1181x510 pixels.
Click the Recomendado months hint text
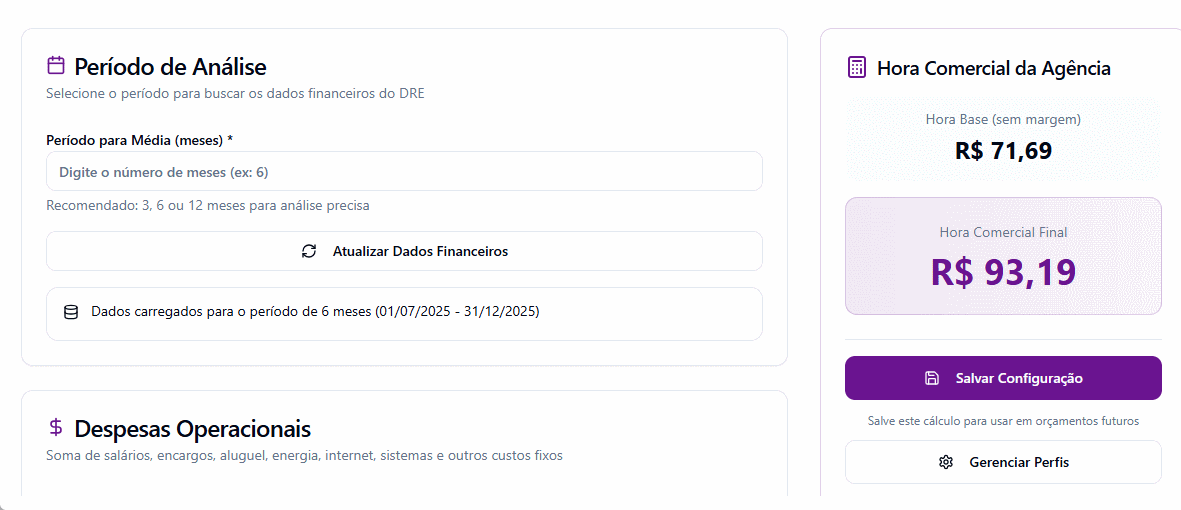[x=208, y=205]
